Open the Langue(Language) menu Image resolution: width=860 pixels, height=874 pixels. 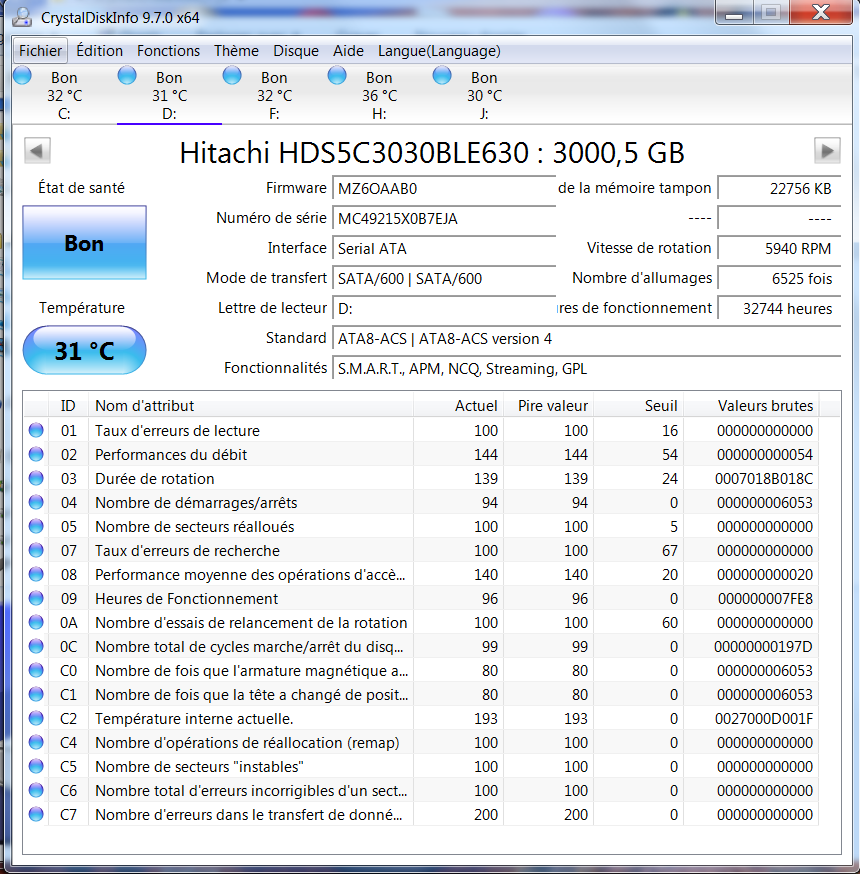point(439,51)
